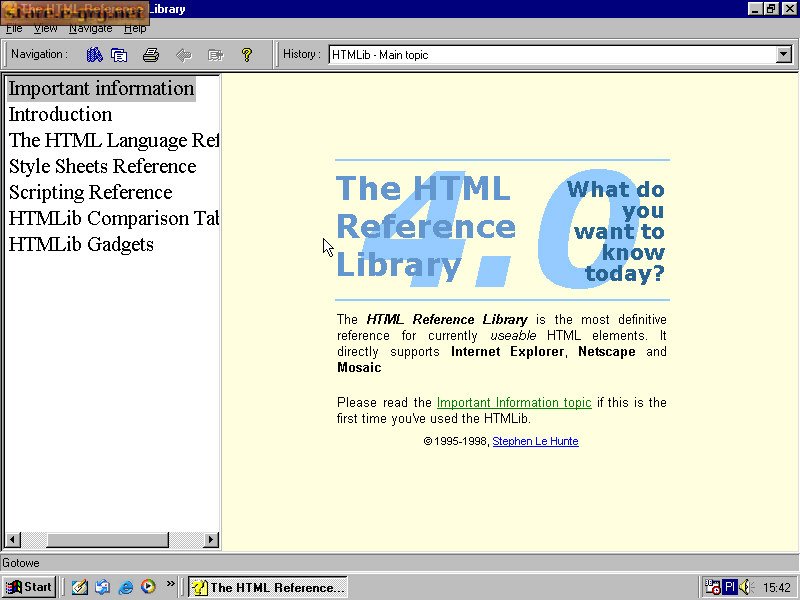Open the Help menu

pyautogui.click(x=135, y=29)
